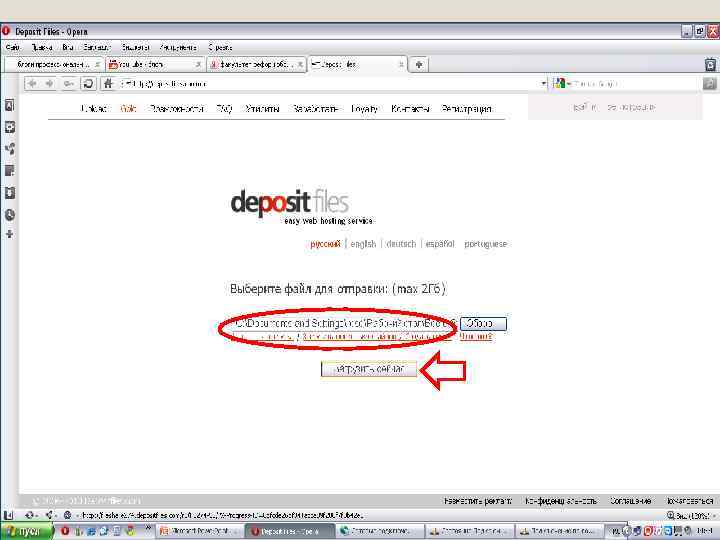Click the Reload page icon
The height and width of the screenshot is (540, 720).
pos(88,84)
